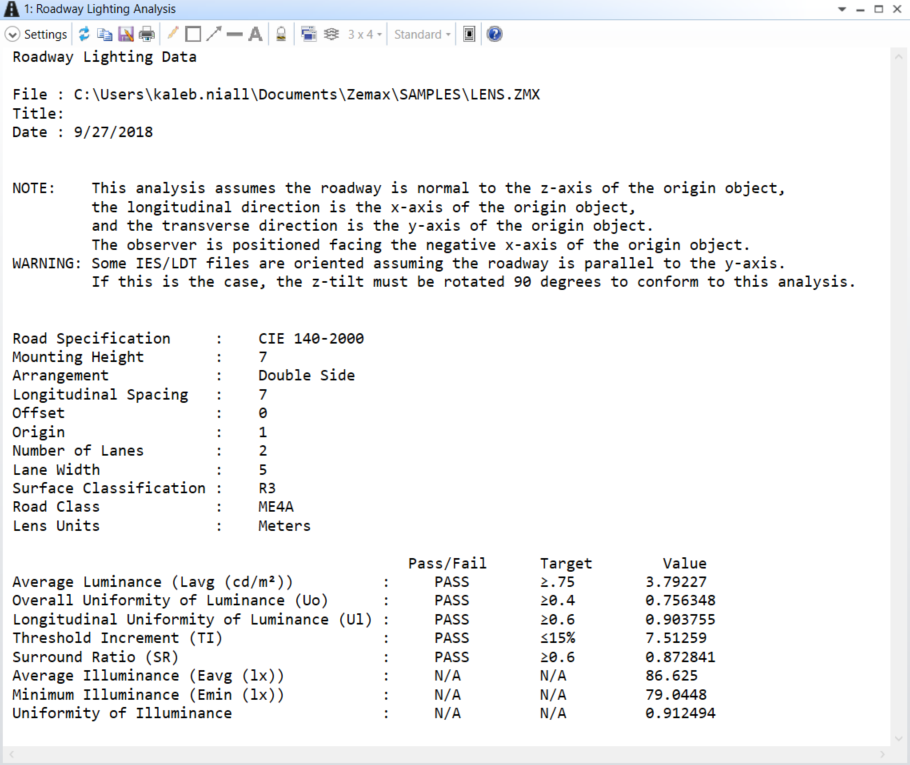The image size is (910, 765).
Task: Click the ≤15% Threshold Increment target
Action: click(557, 638)
